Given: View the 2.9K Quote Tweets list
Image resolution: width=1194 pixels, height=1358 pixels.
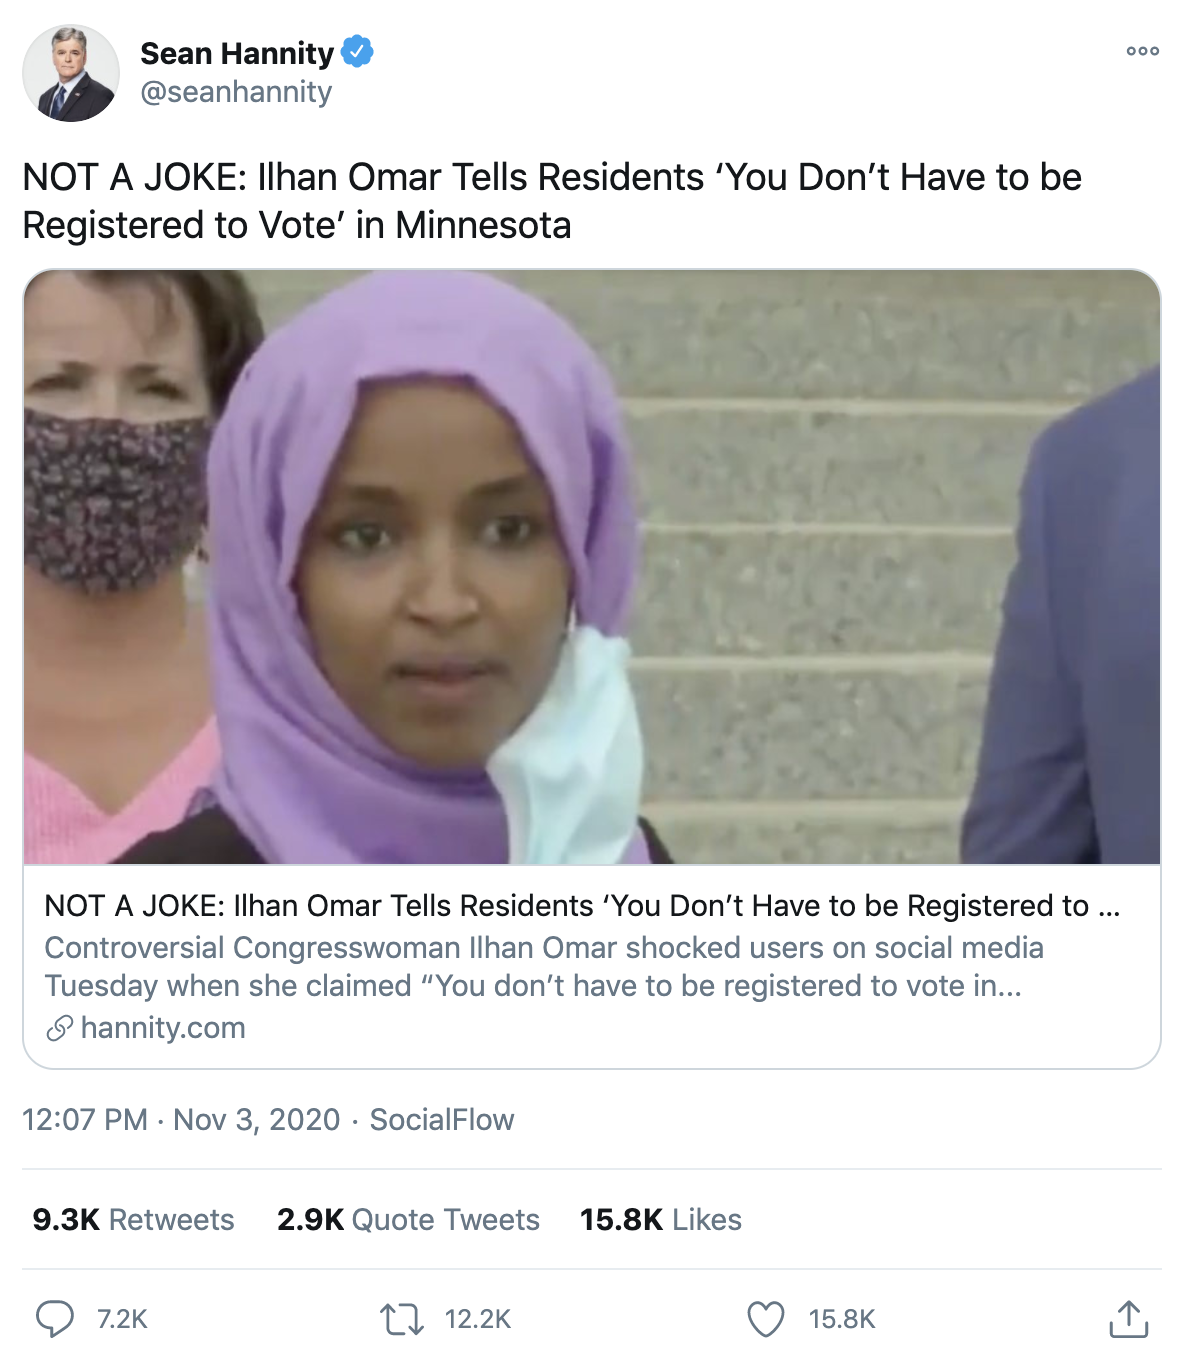Looking at the screenshot, I should (408, 1220).
